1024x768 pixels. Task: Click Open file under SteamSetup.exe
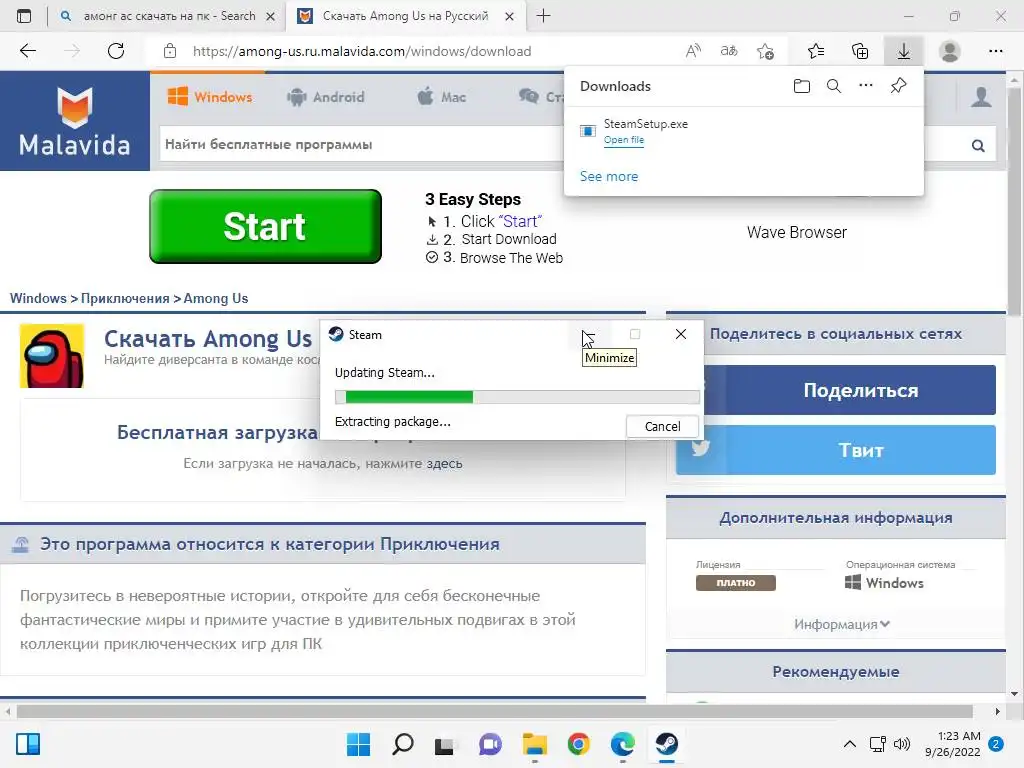coord(624,140)
